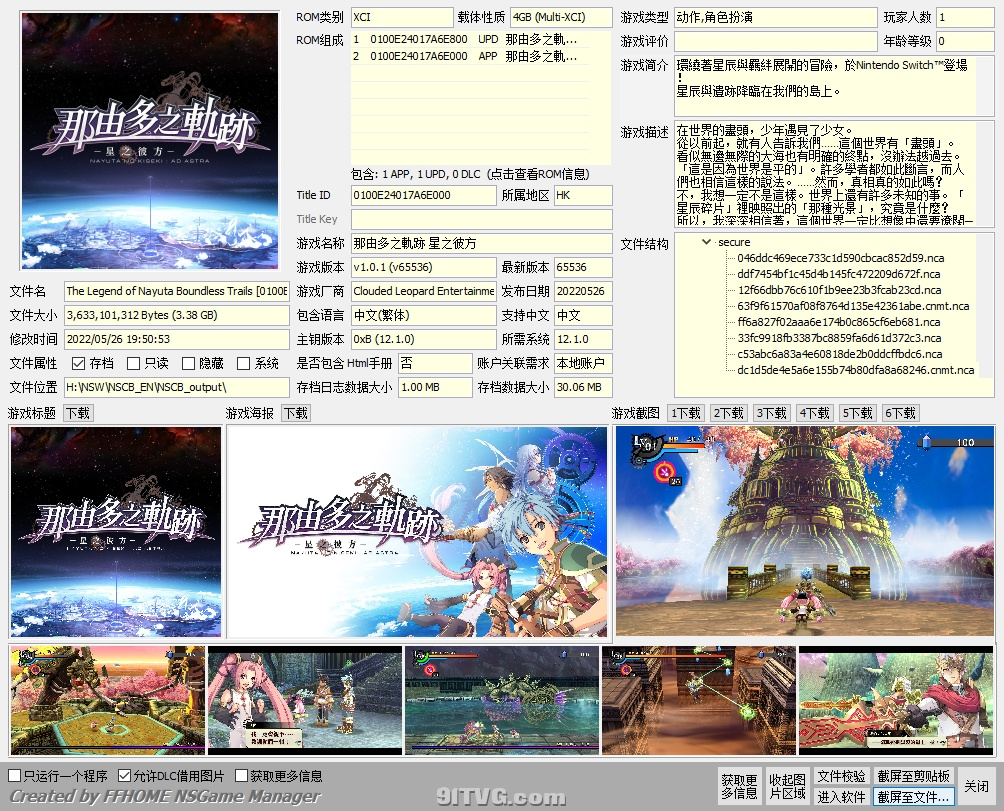1004x811 pixels.
Task: Enable the 只读 checkbox
Action: pyautogui.click(x=133, y=364)
